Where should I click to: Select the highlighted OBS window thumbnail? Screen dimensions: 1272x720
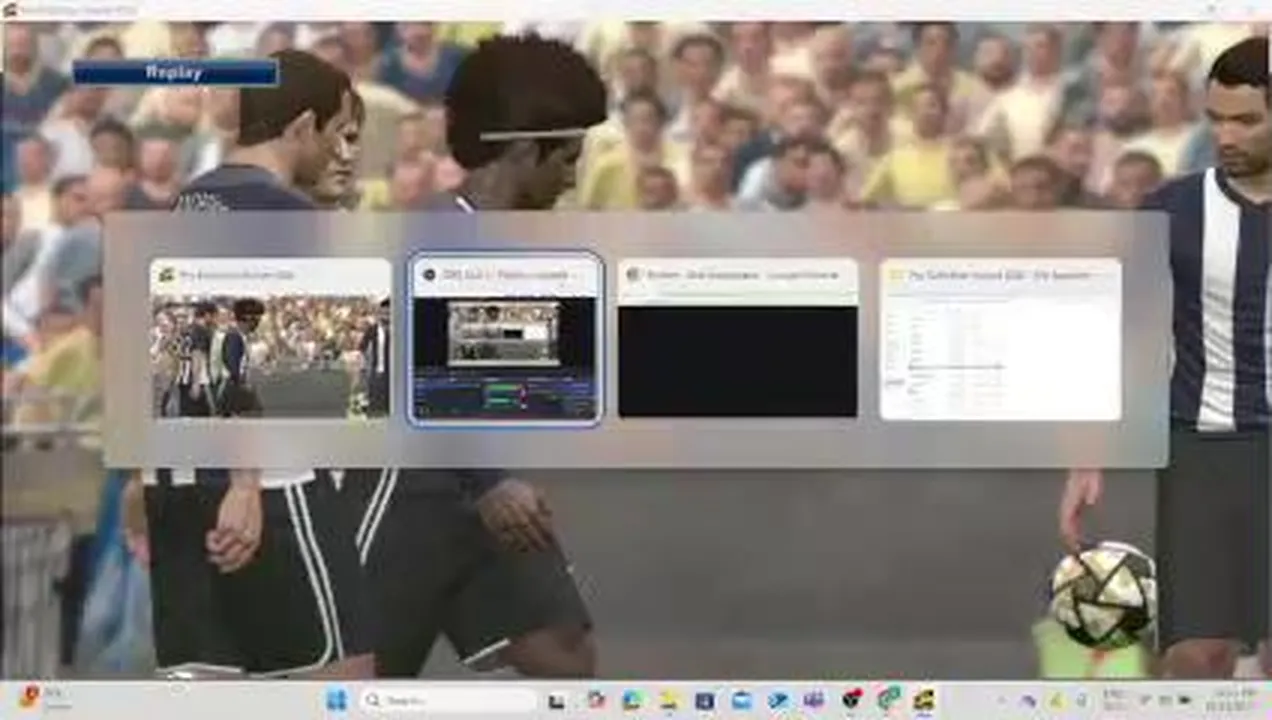click(505, 338)
